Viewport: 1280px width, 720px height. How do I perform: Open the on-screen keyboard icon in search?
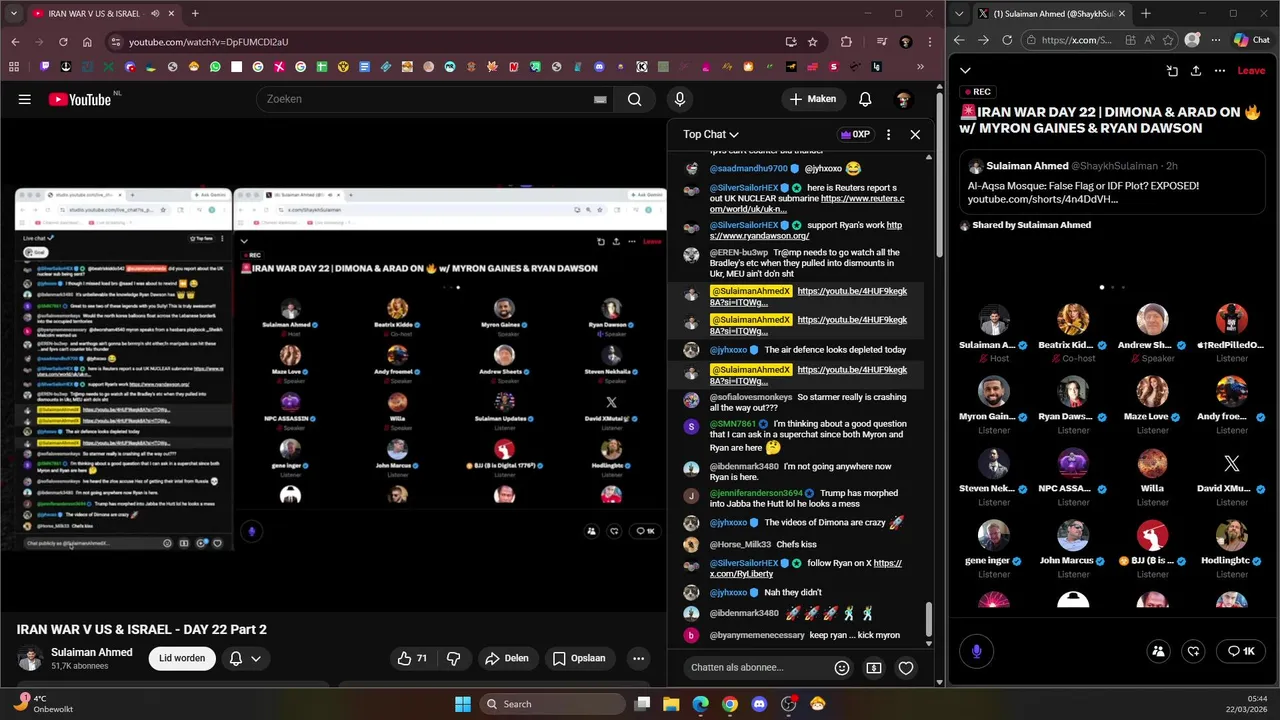pos(600,99)
